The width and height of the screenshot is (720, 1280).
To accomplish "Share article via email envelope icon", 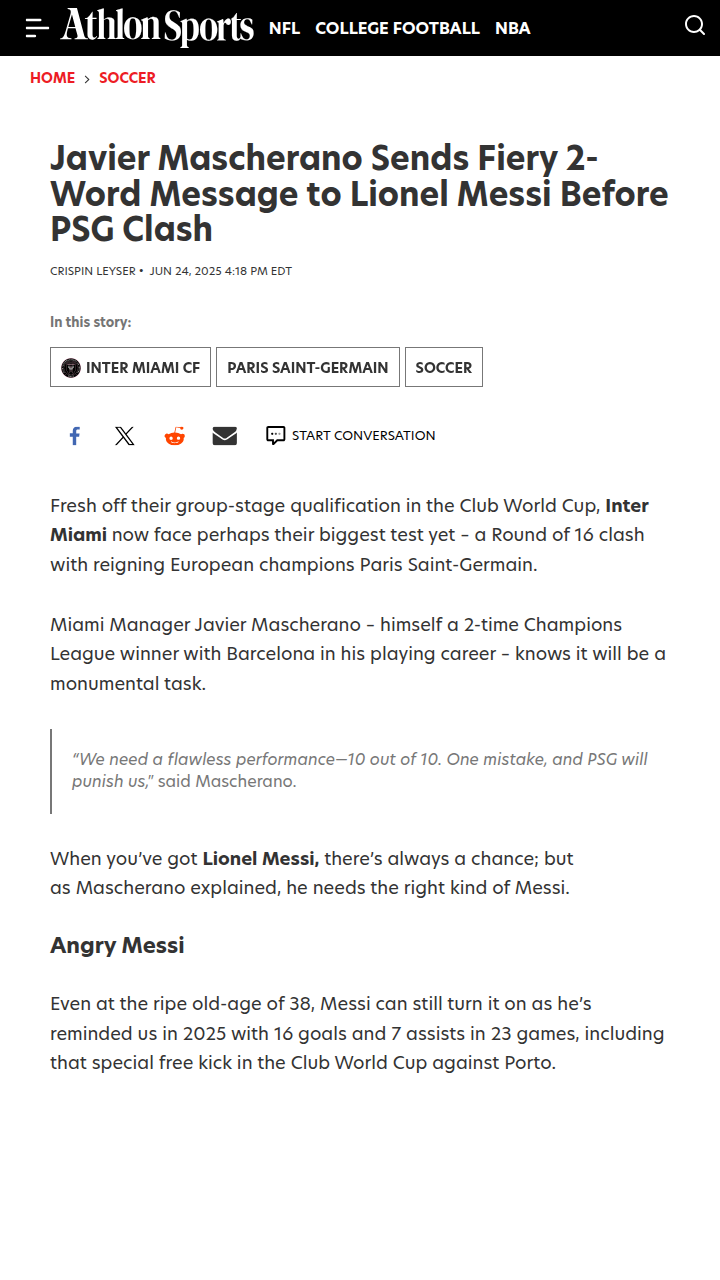I will point(225,436).
